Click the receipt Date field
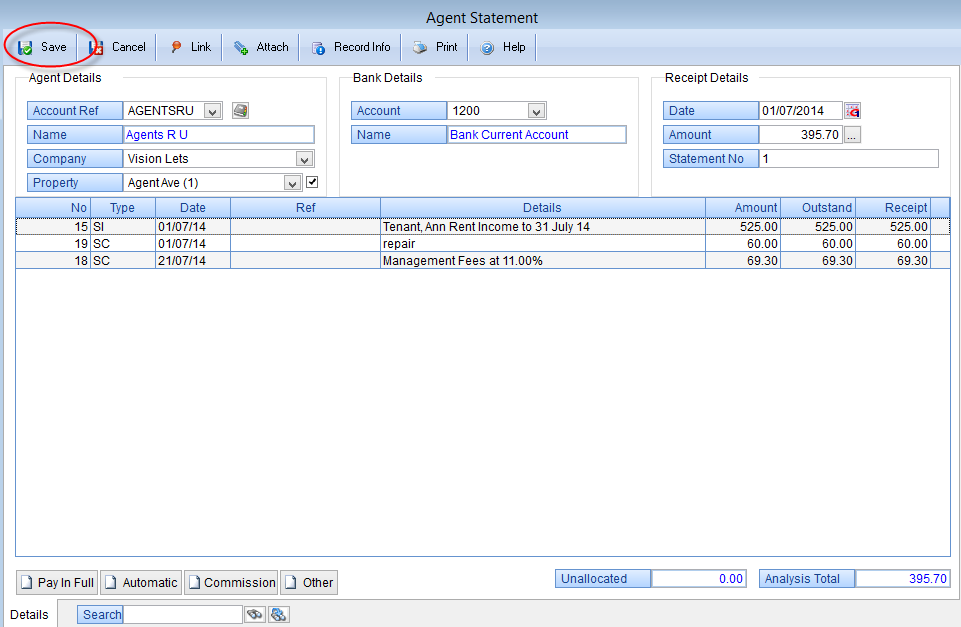 coord(801,111)
